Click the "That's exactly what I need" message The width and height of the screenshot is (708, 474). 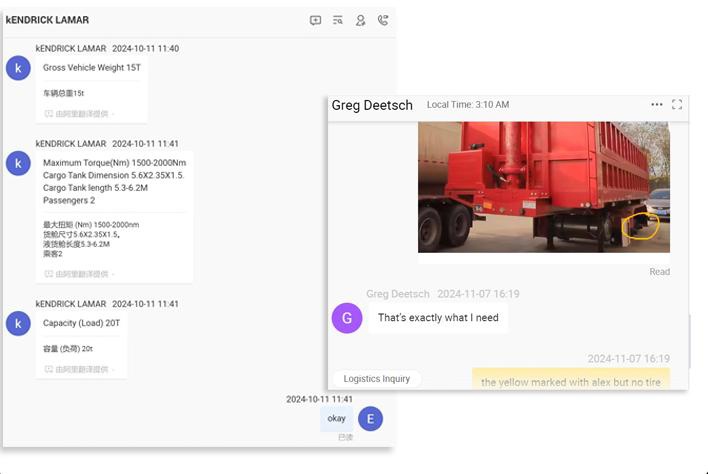pos(438,318)
